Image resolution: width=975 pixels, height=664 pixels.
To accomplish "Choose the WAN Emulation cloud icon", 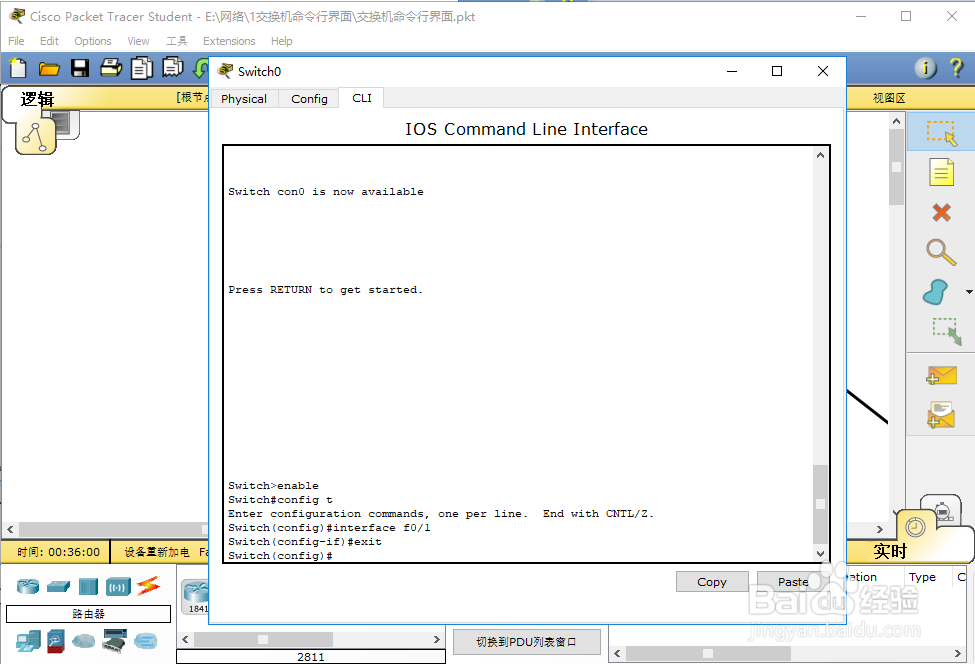I will point(83,640).
